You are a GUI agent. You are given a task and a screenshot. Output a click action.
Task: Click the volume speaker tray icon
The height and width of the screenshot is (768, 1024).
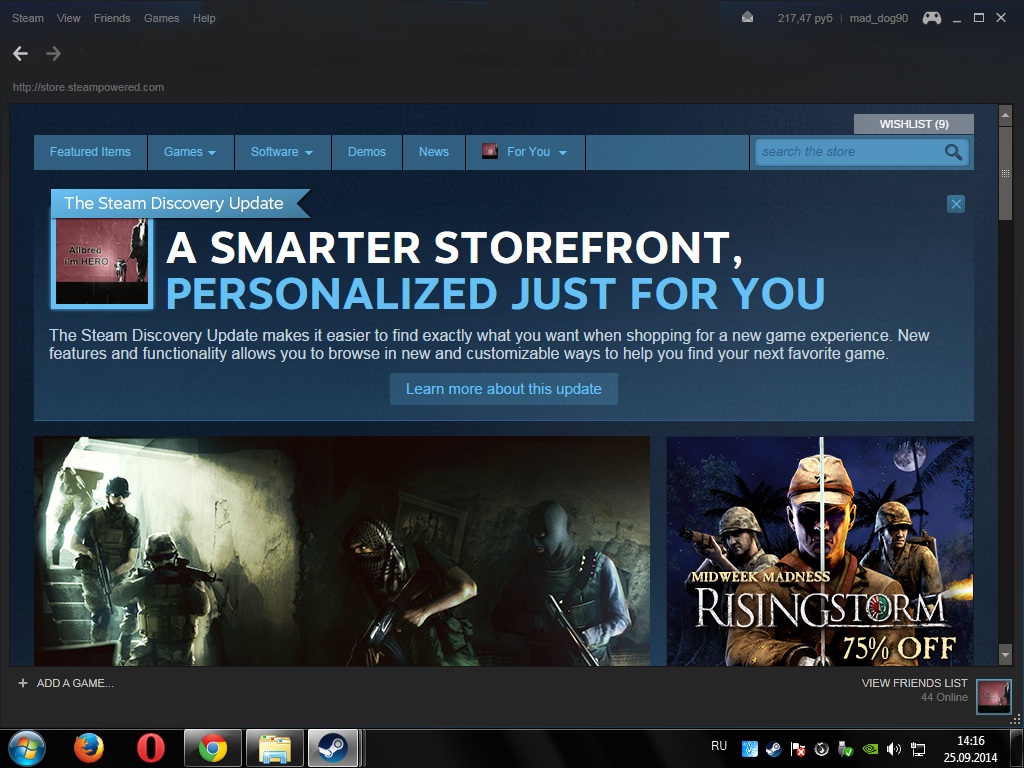pyautogui.click(x=893, y=748)
